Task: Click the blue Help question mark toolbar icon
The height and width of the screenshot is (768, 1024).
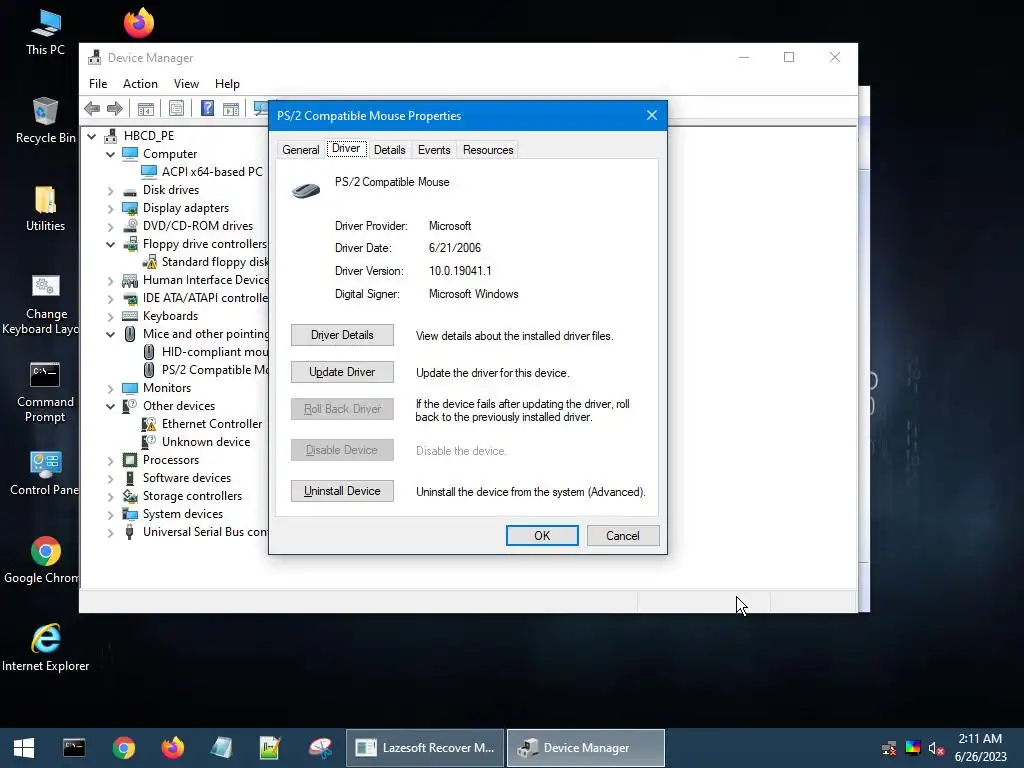Action: click(x=207, y=108)
